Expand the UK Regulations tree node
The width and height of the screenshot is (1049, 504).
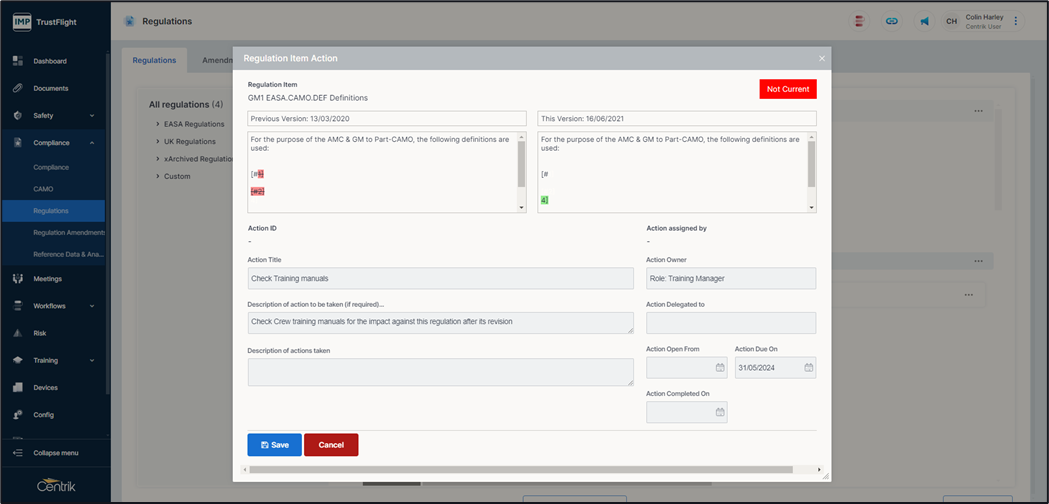tap(158, 141)
